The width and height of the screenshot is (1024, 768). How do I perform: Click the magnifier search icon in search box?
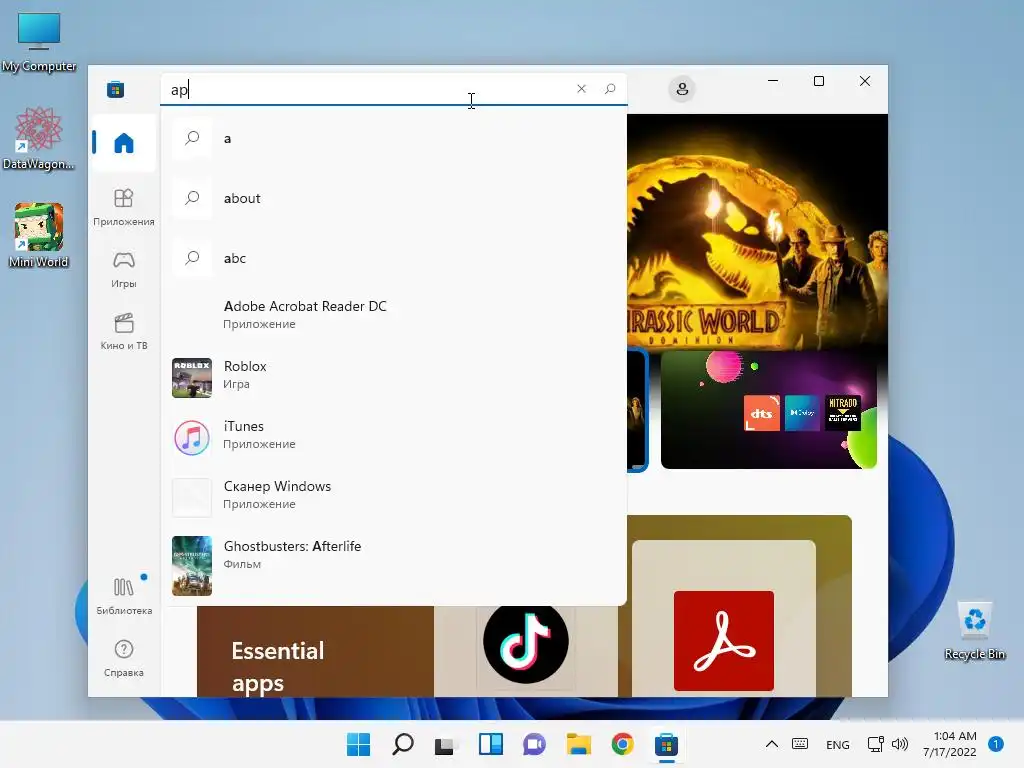[x=610, y=89]
